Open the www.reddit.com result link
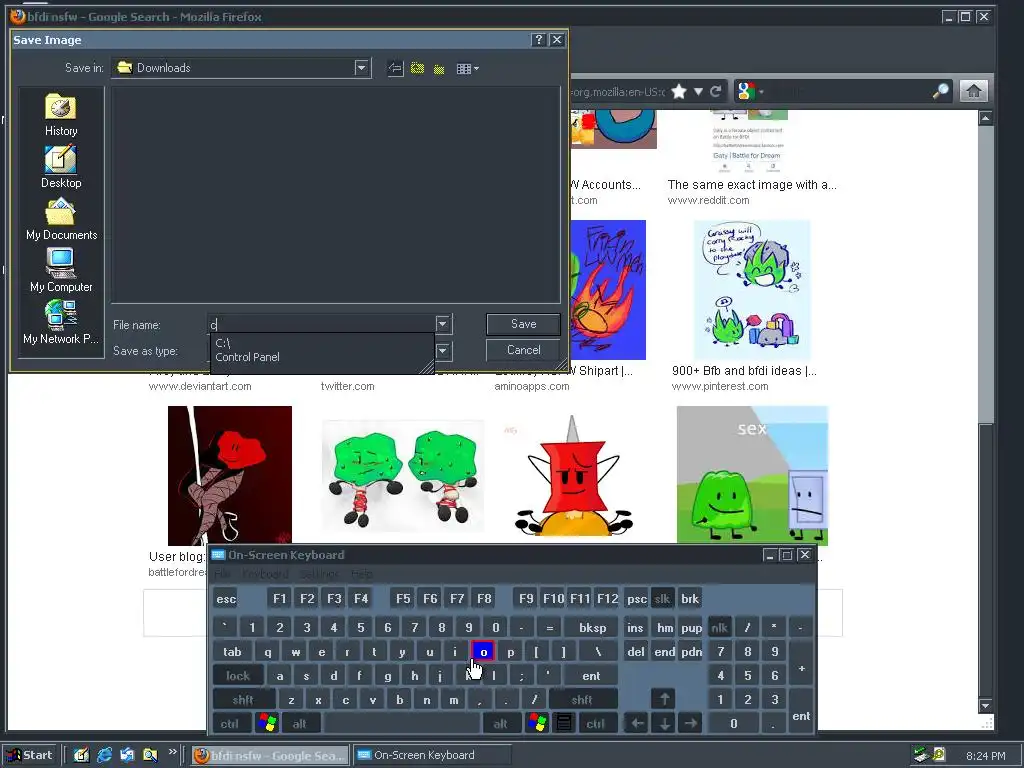1024x768 pixels. click(x=709, y=200)
